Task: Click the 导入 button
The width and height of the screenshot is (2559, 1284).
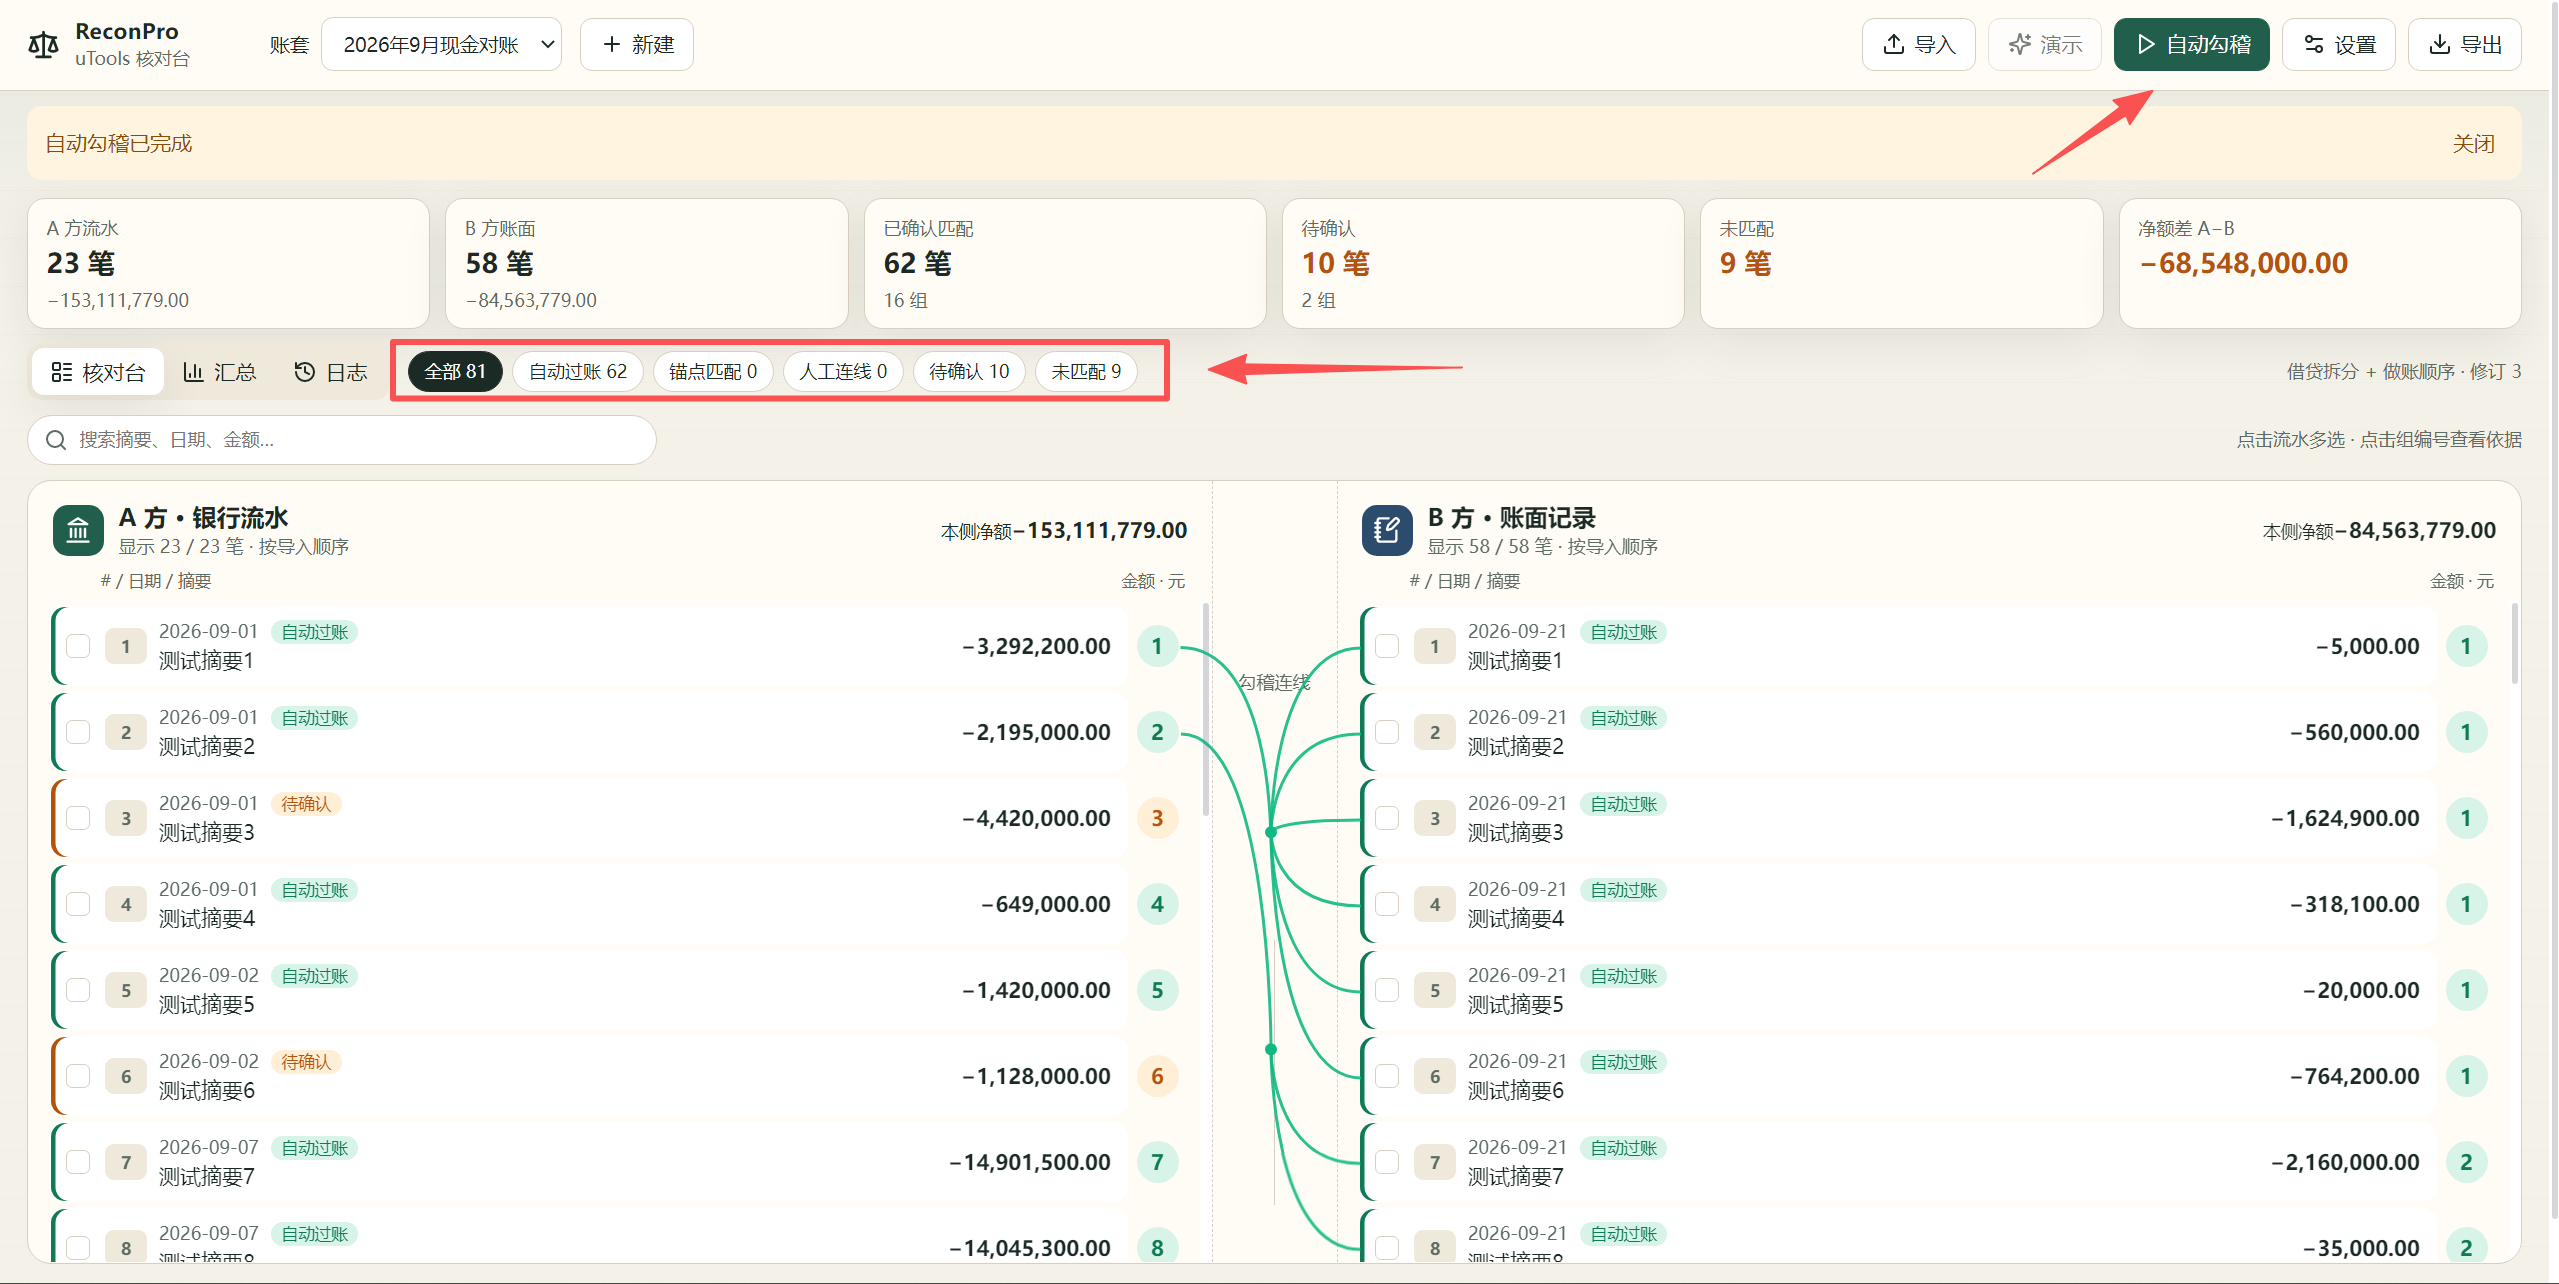Action: tap(1918, 45)
